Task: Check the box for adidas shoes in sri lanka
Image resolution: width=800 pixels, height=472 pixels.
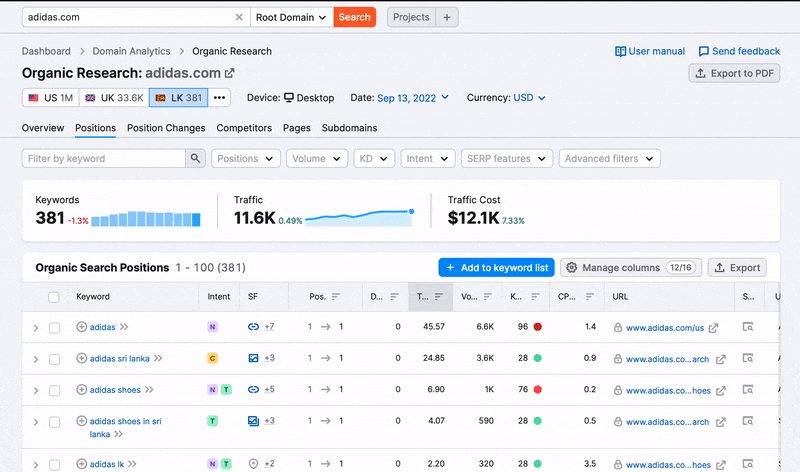Action: tap(54, 422)
